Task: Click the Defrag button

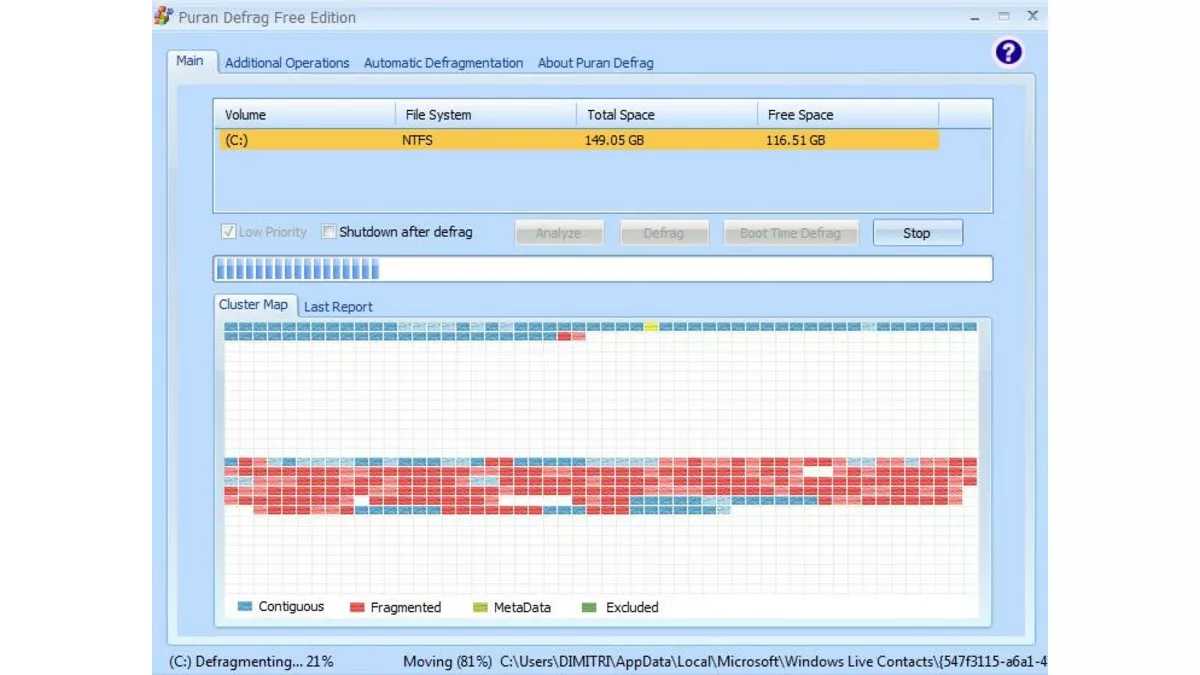Action: pyautogui.click(x=664, y=232)
